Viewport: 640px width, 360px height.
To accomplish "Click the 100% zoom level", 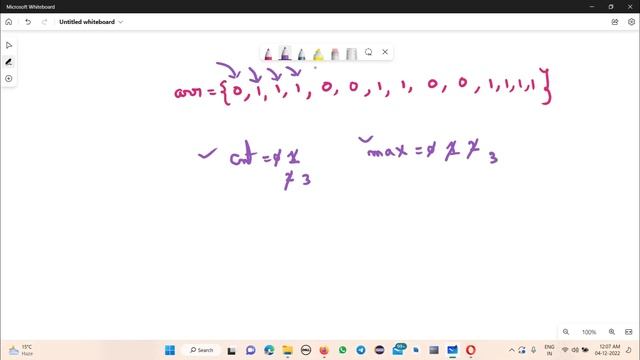I will click(x=589, y=332).
